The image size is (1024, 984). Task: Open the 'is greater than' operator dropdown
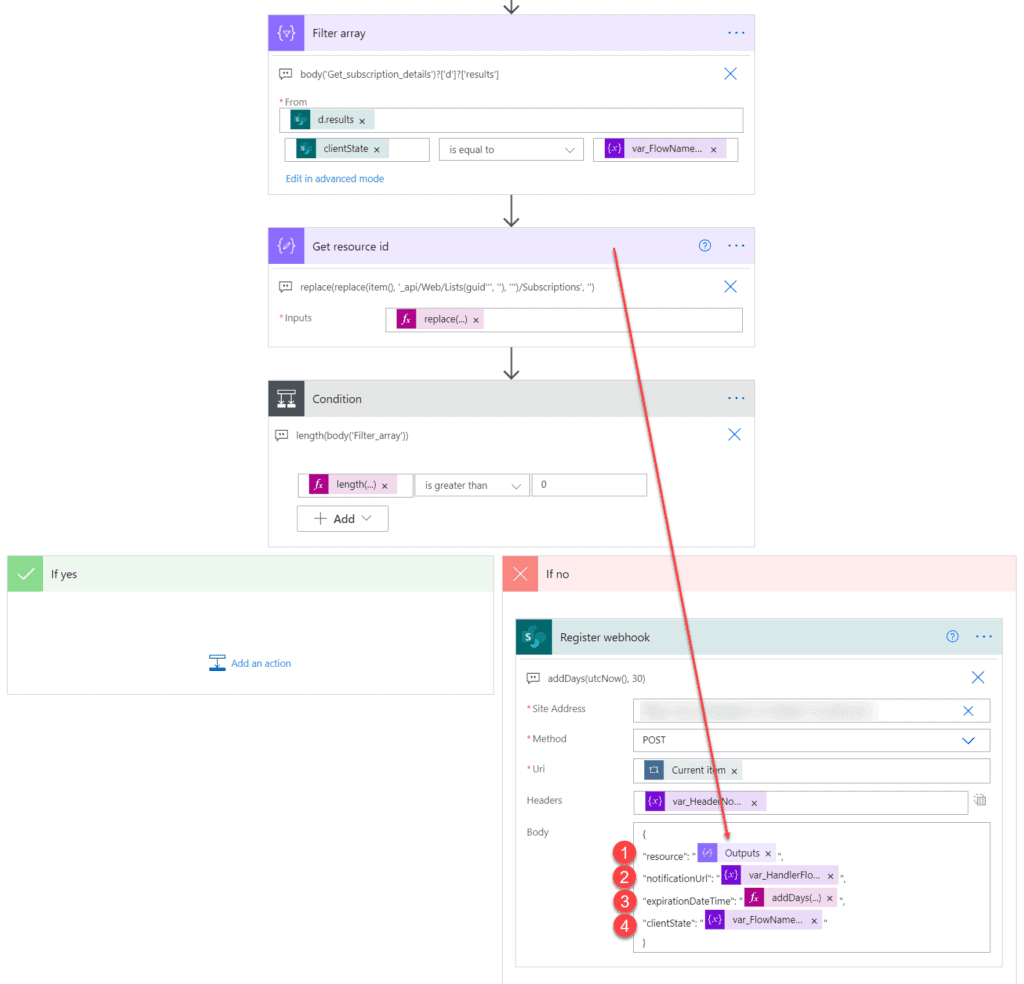point(471,486)
